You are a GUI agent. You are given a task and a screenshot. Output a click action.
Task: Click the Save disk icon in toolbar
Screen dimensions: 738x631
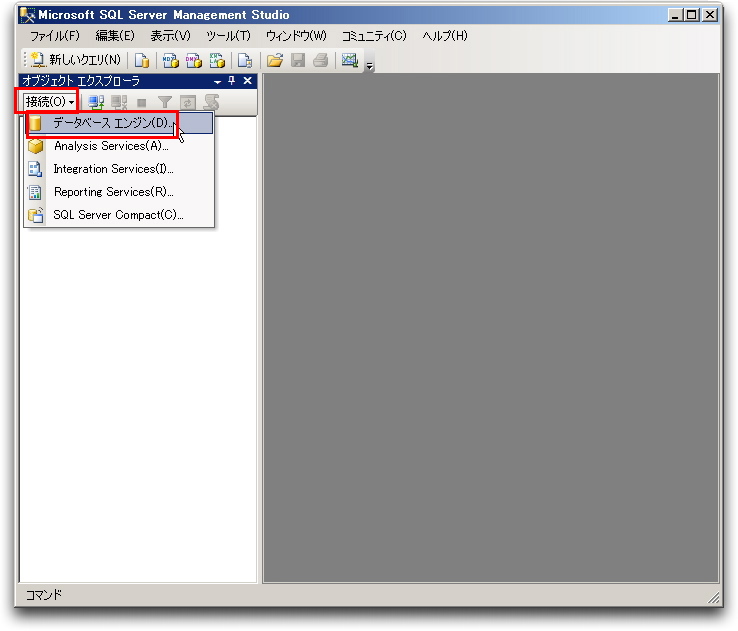(298, 60)
